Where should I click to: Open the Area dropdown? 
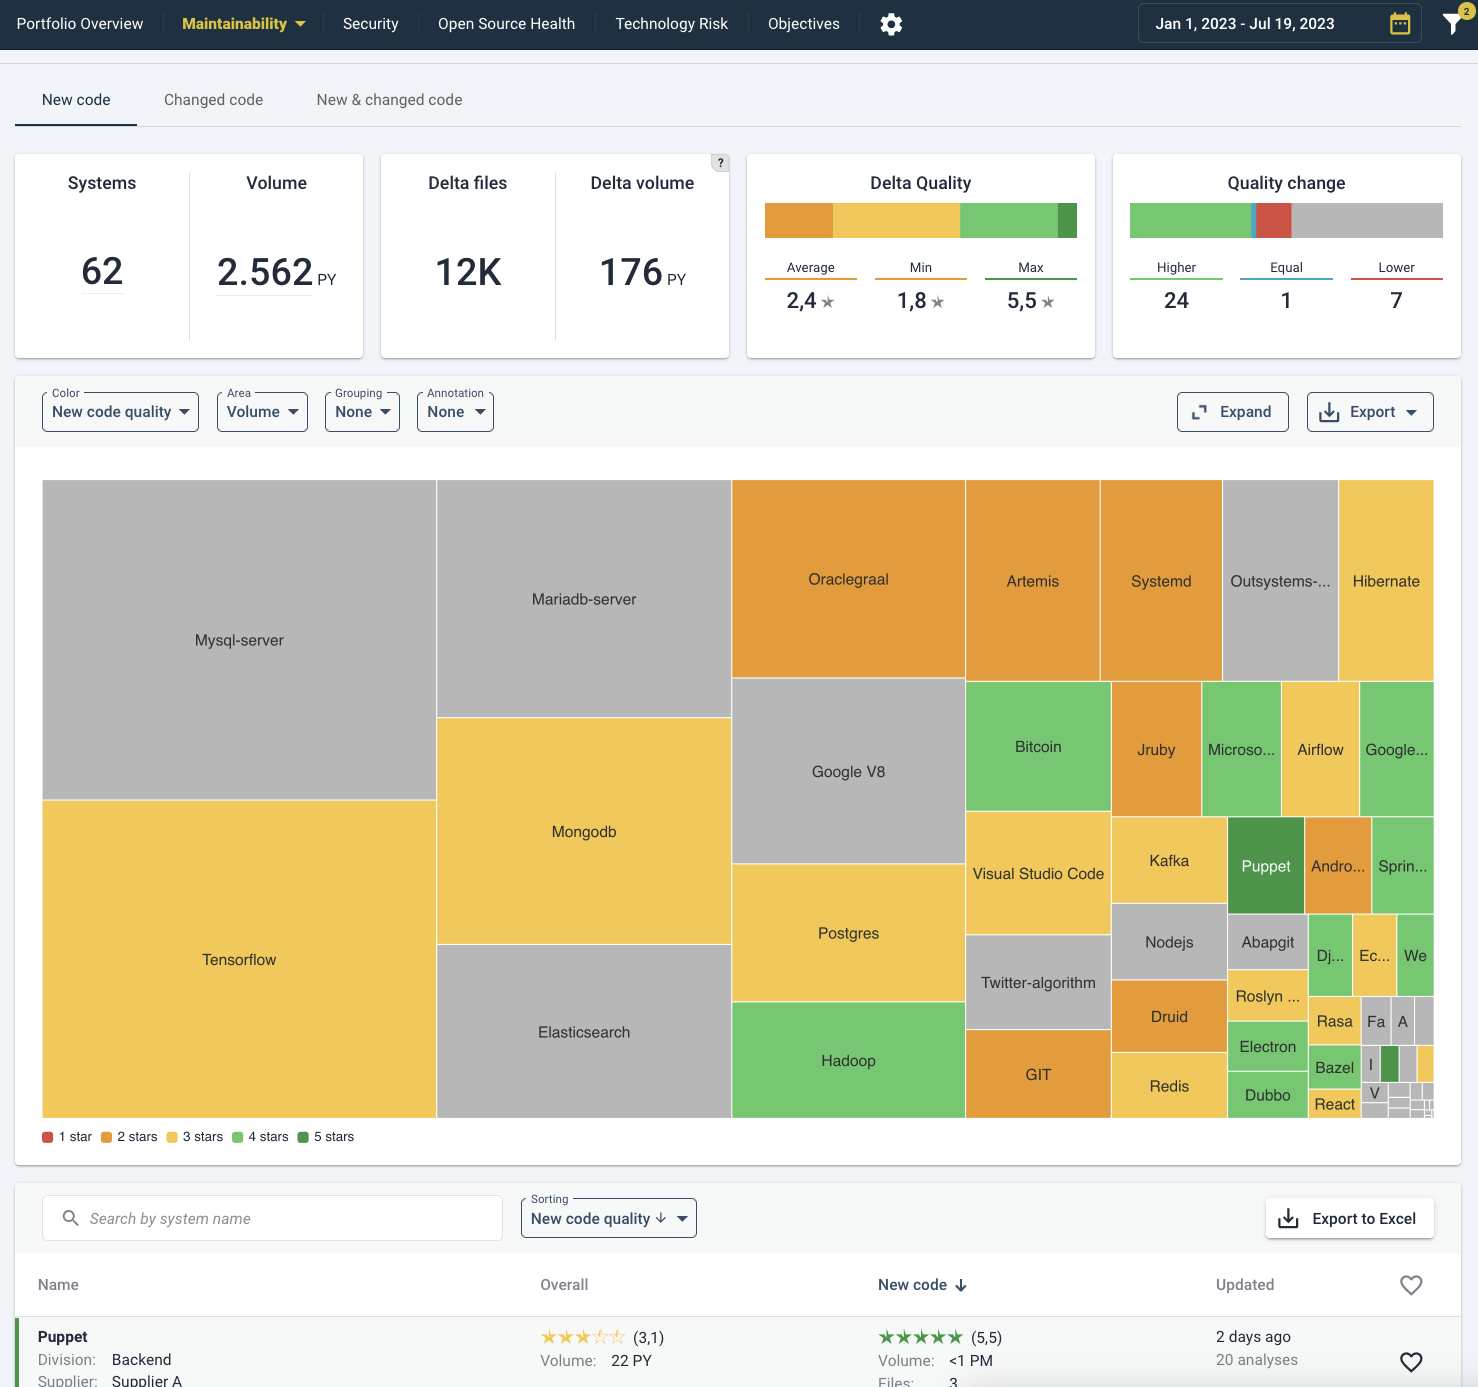[262, 412]
